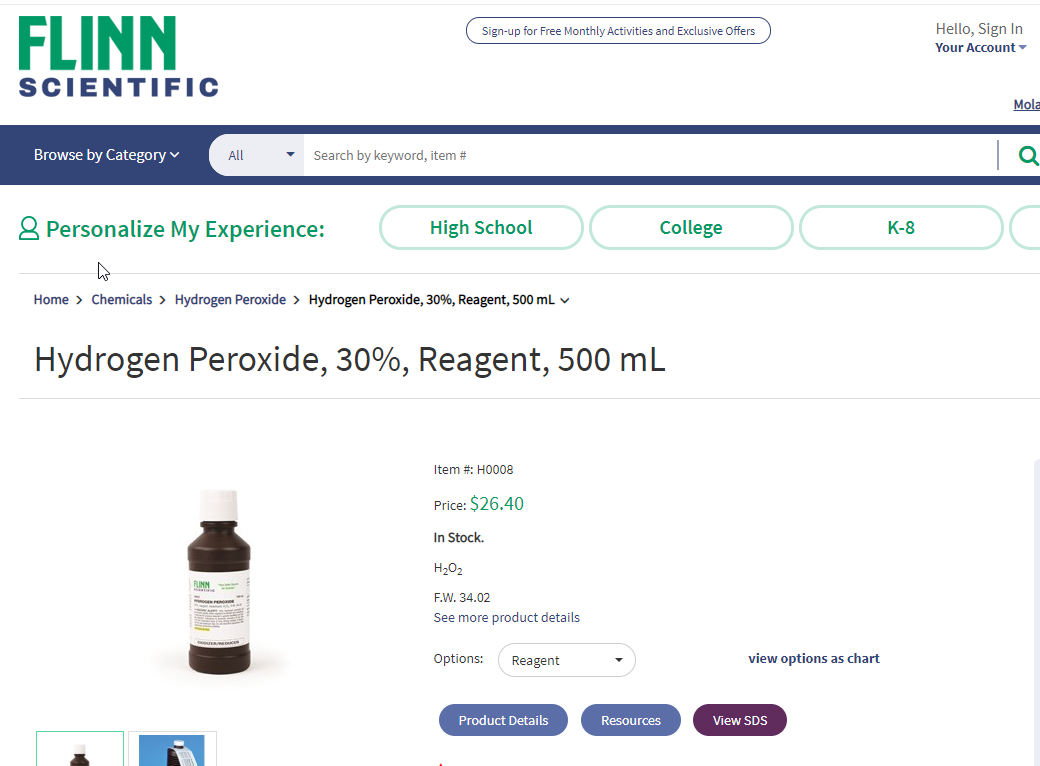The height and width of the screenshot is (766, 1040).
Task: Click the main hydrogen peroxide bottle image
Action: pos(220,582)
